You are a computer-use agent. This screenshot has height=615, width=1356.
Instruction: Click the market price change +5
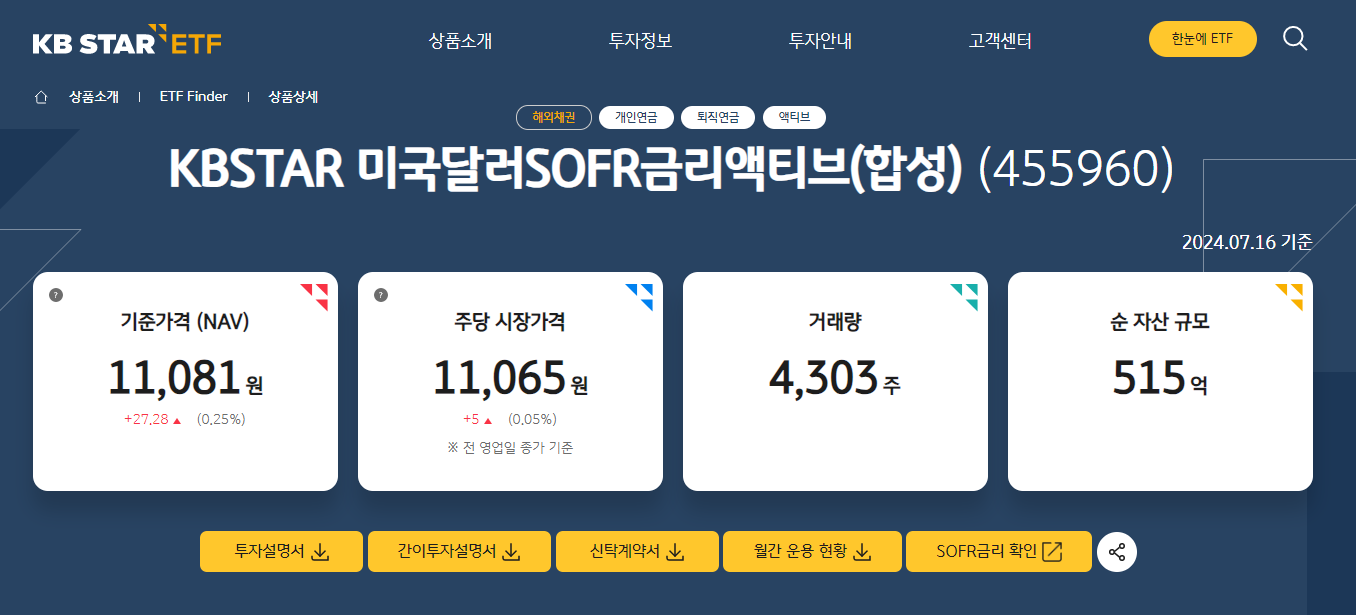tap(471, 419)
